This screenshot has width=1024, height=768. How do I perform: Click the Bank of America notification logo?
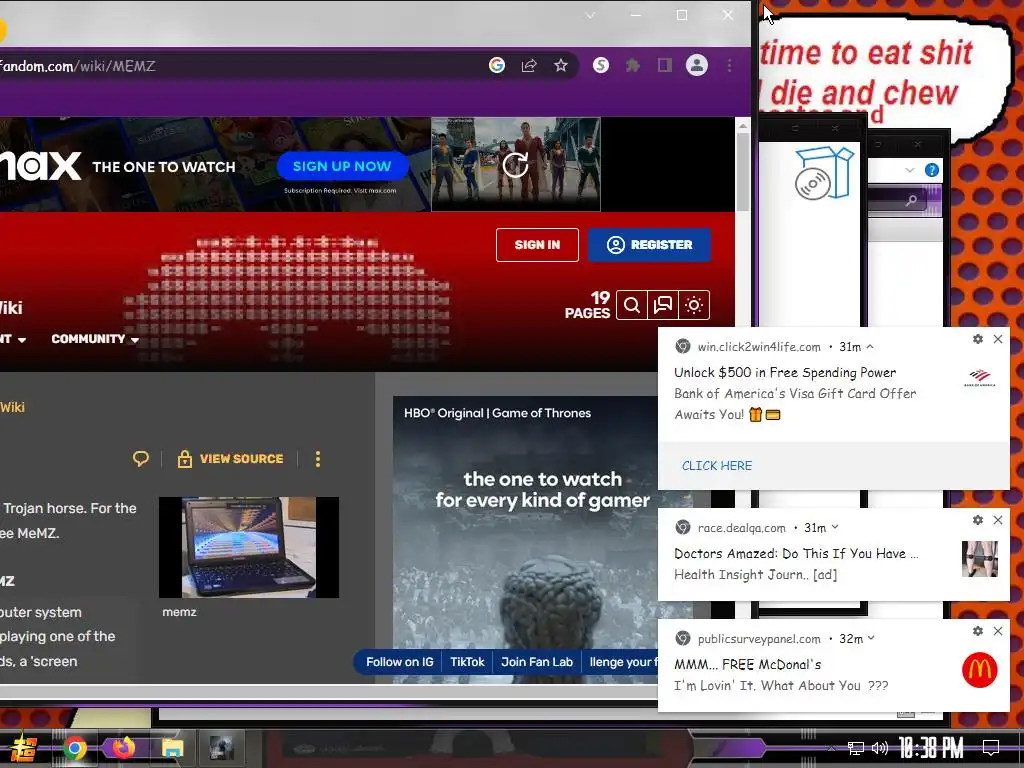pos(980,378)
